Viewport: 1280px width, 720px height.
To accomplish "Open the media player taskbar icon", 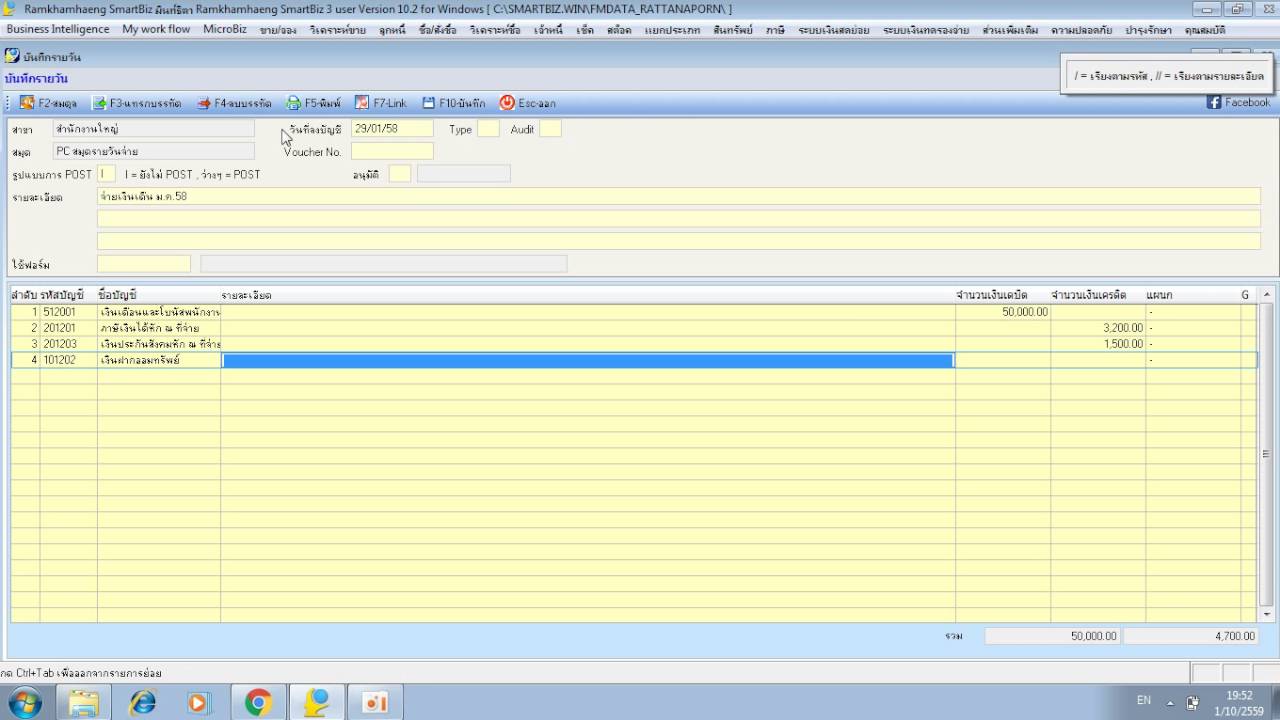I will [x=199, y=703].
